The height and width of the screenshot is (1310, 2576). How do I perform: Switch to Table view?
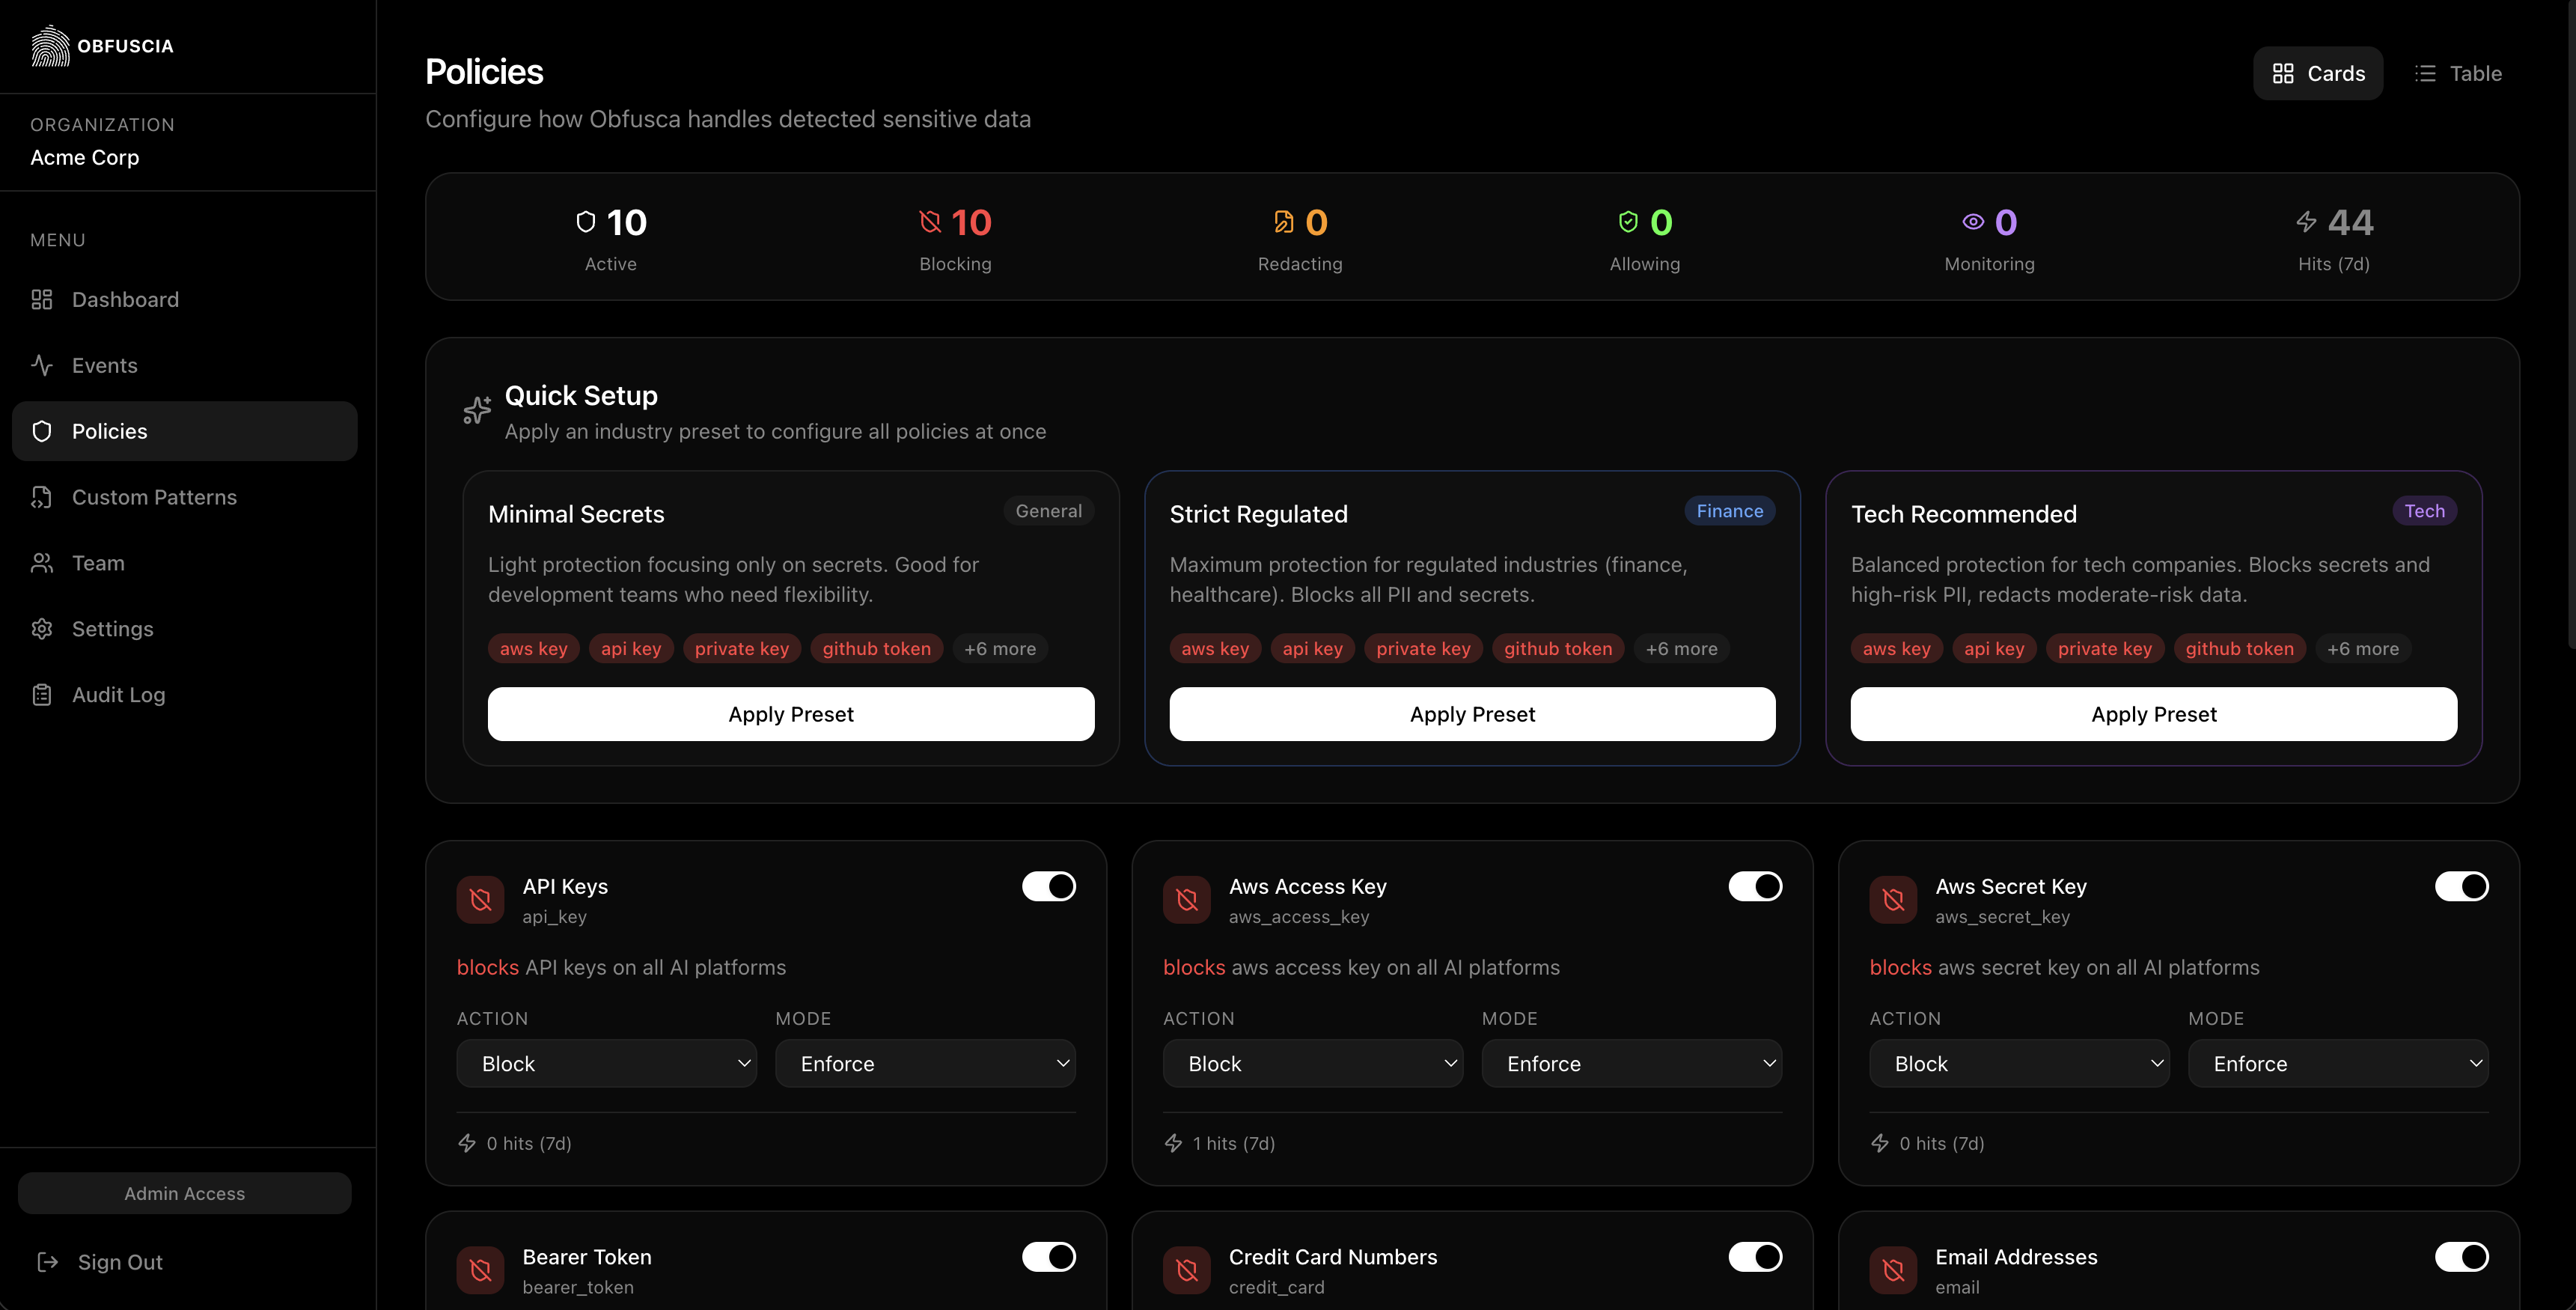2459,73
